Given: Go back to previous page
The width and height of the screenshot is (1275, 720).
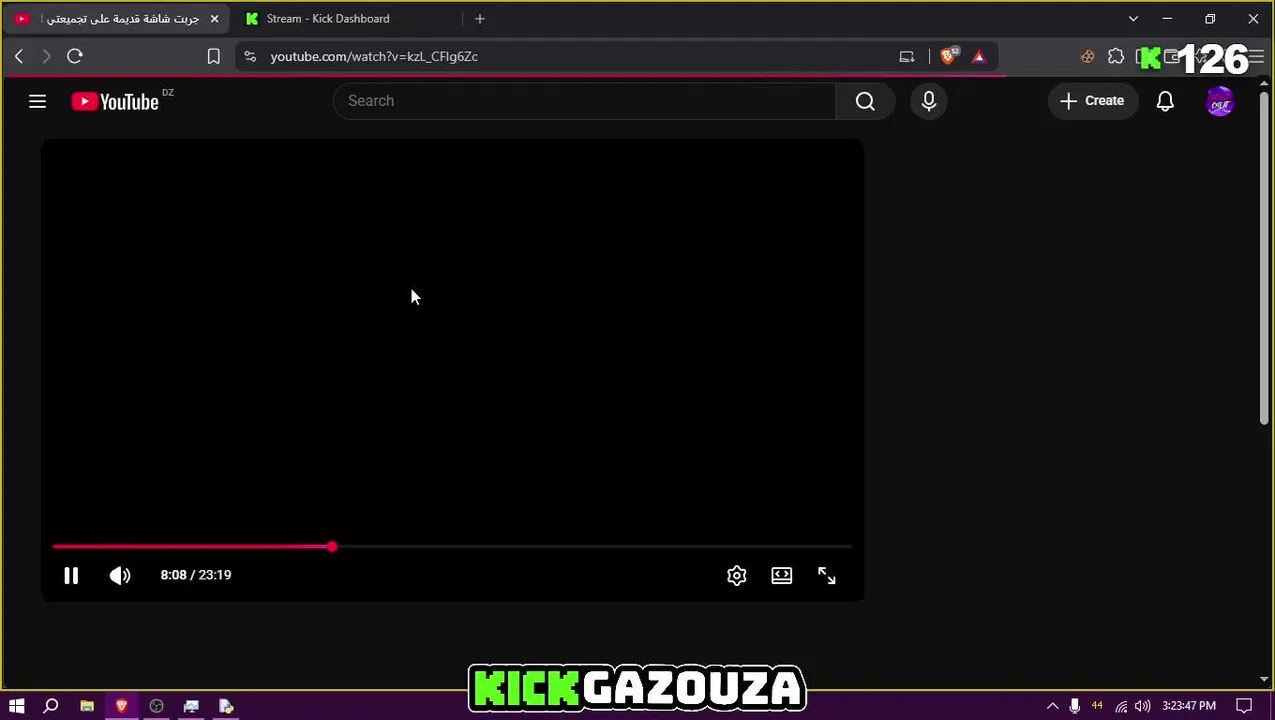Looking at the screenshot, I should click(19, 57).
